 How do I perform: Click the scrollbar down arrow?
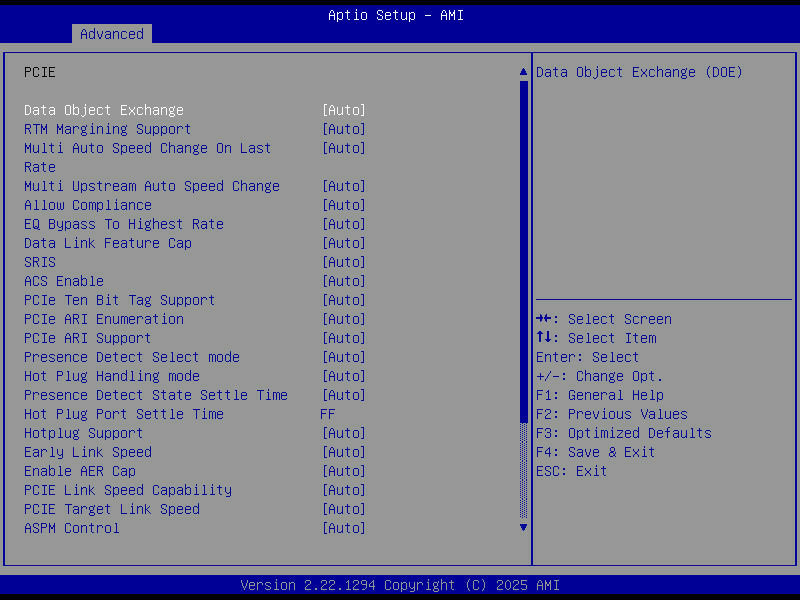pos(522,527)
